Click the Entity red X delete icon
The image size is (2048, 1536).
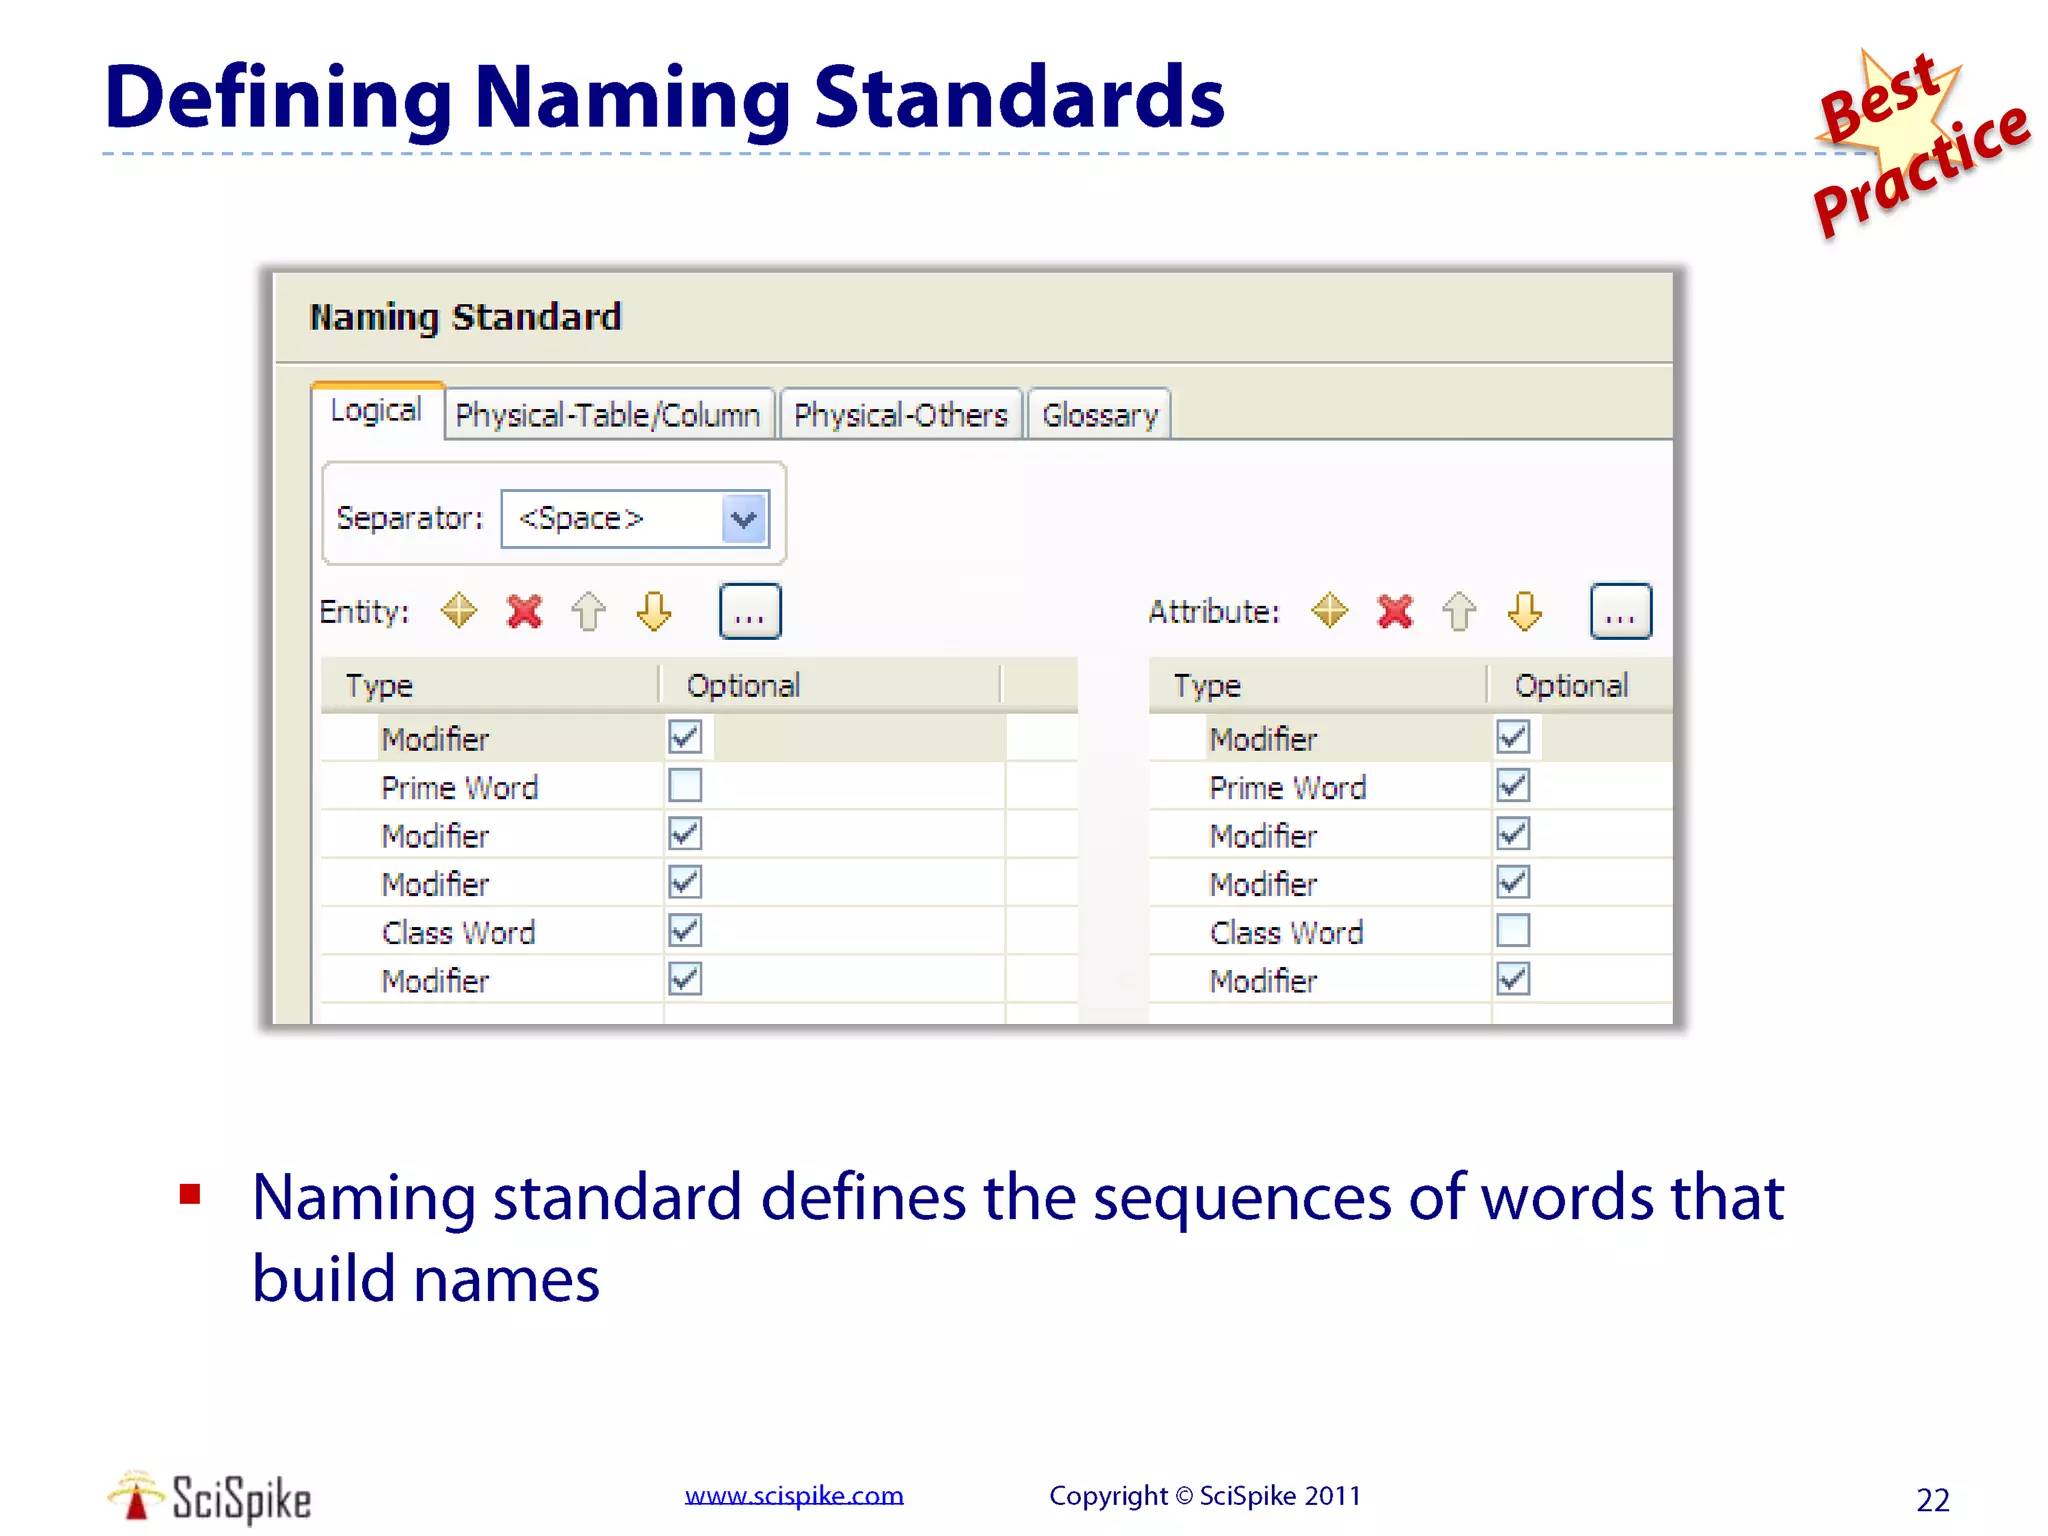[x=524, y=611]
